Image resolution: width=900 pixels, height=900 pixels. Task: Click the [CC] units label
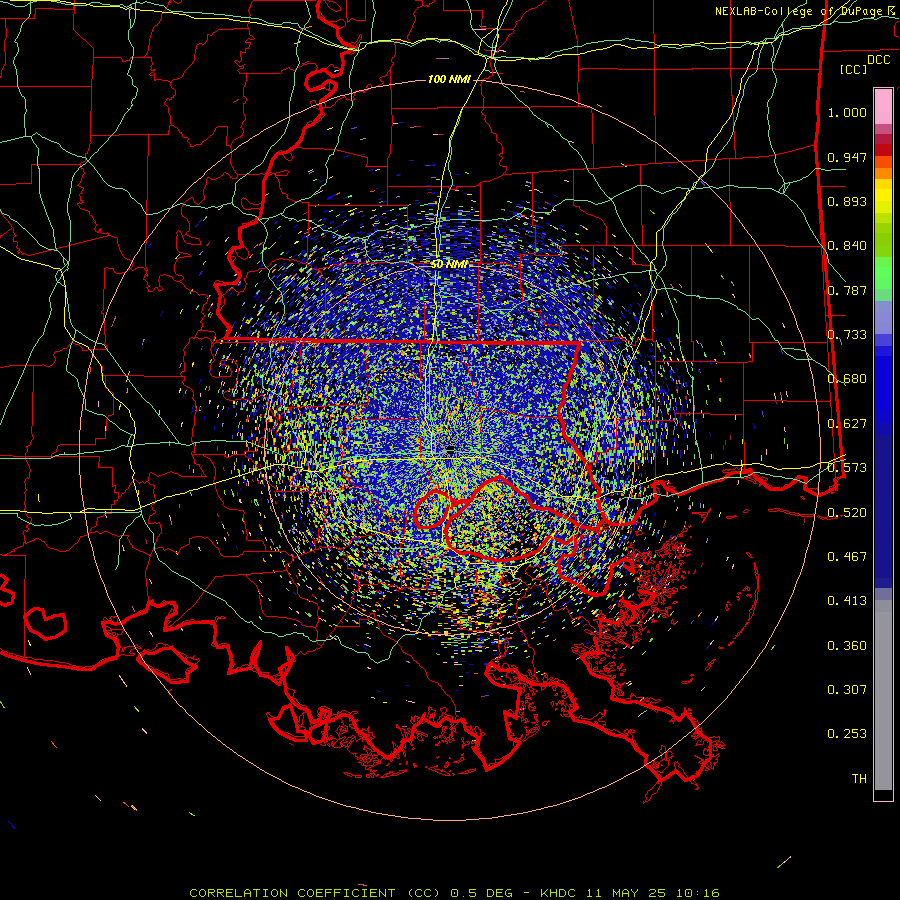coord(854,69)
